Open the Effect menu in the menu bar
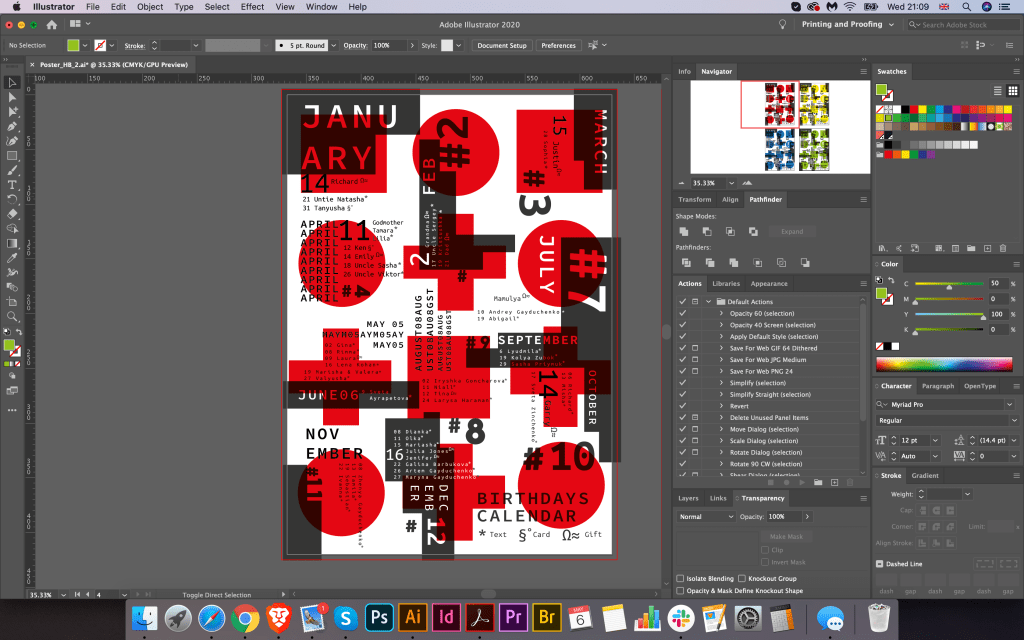The width and height of the screenshot is (1024, 640). (252, 7)
